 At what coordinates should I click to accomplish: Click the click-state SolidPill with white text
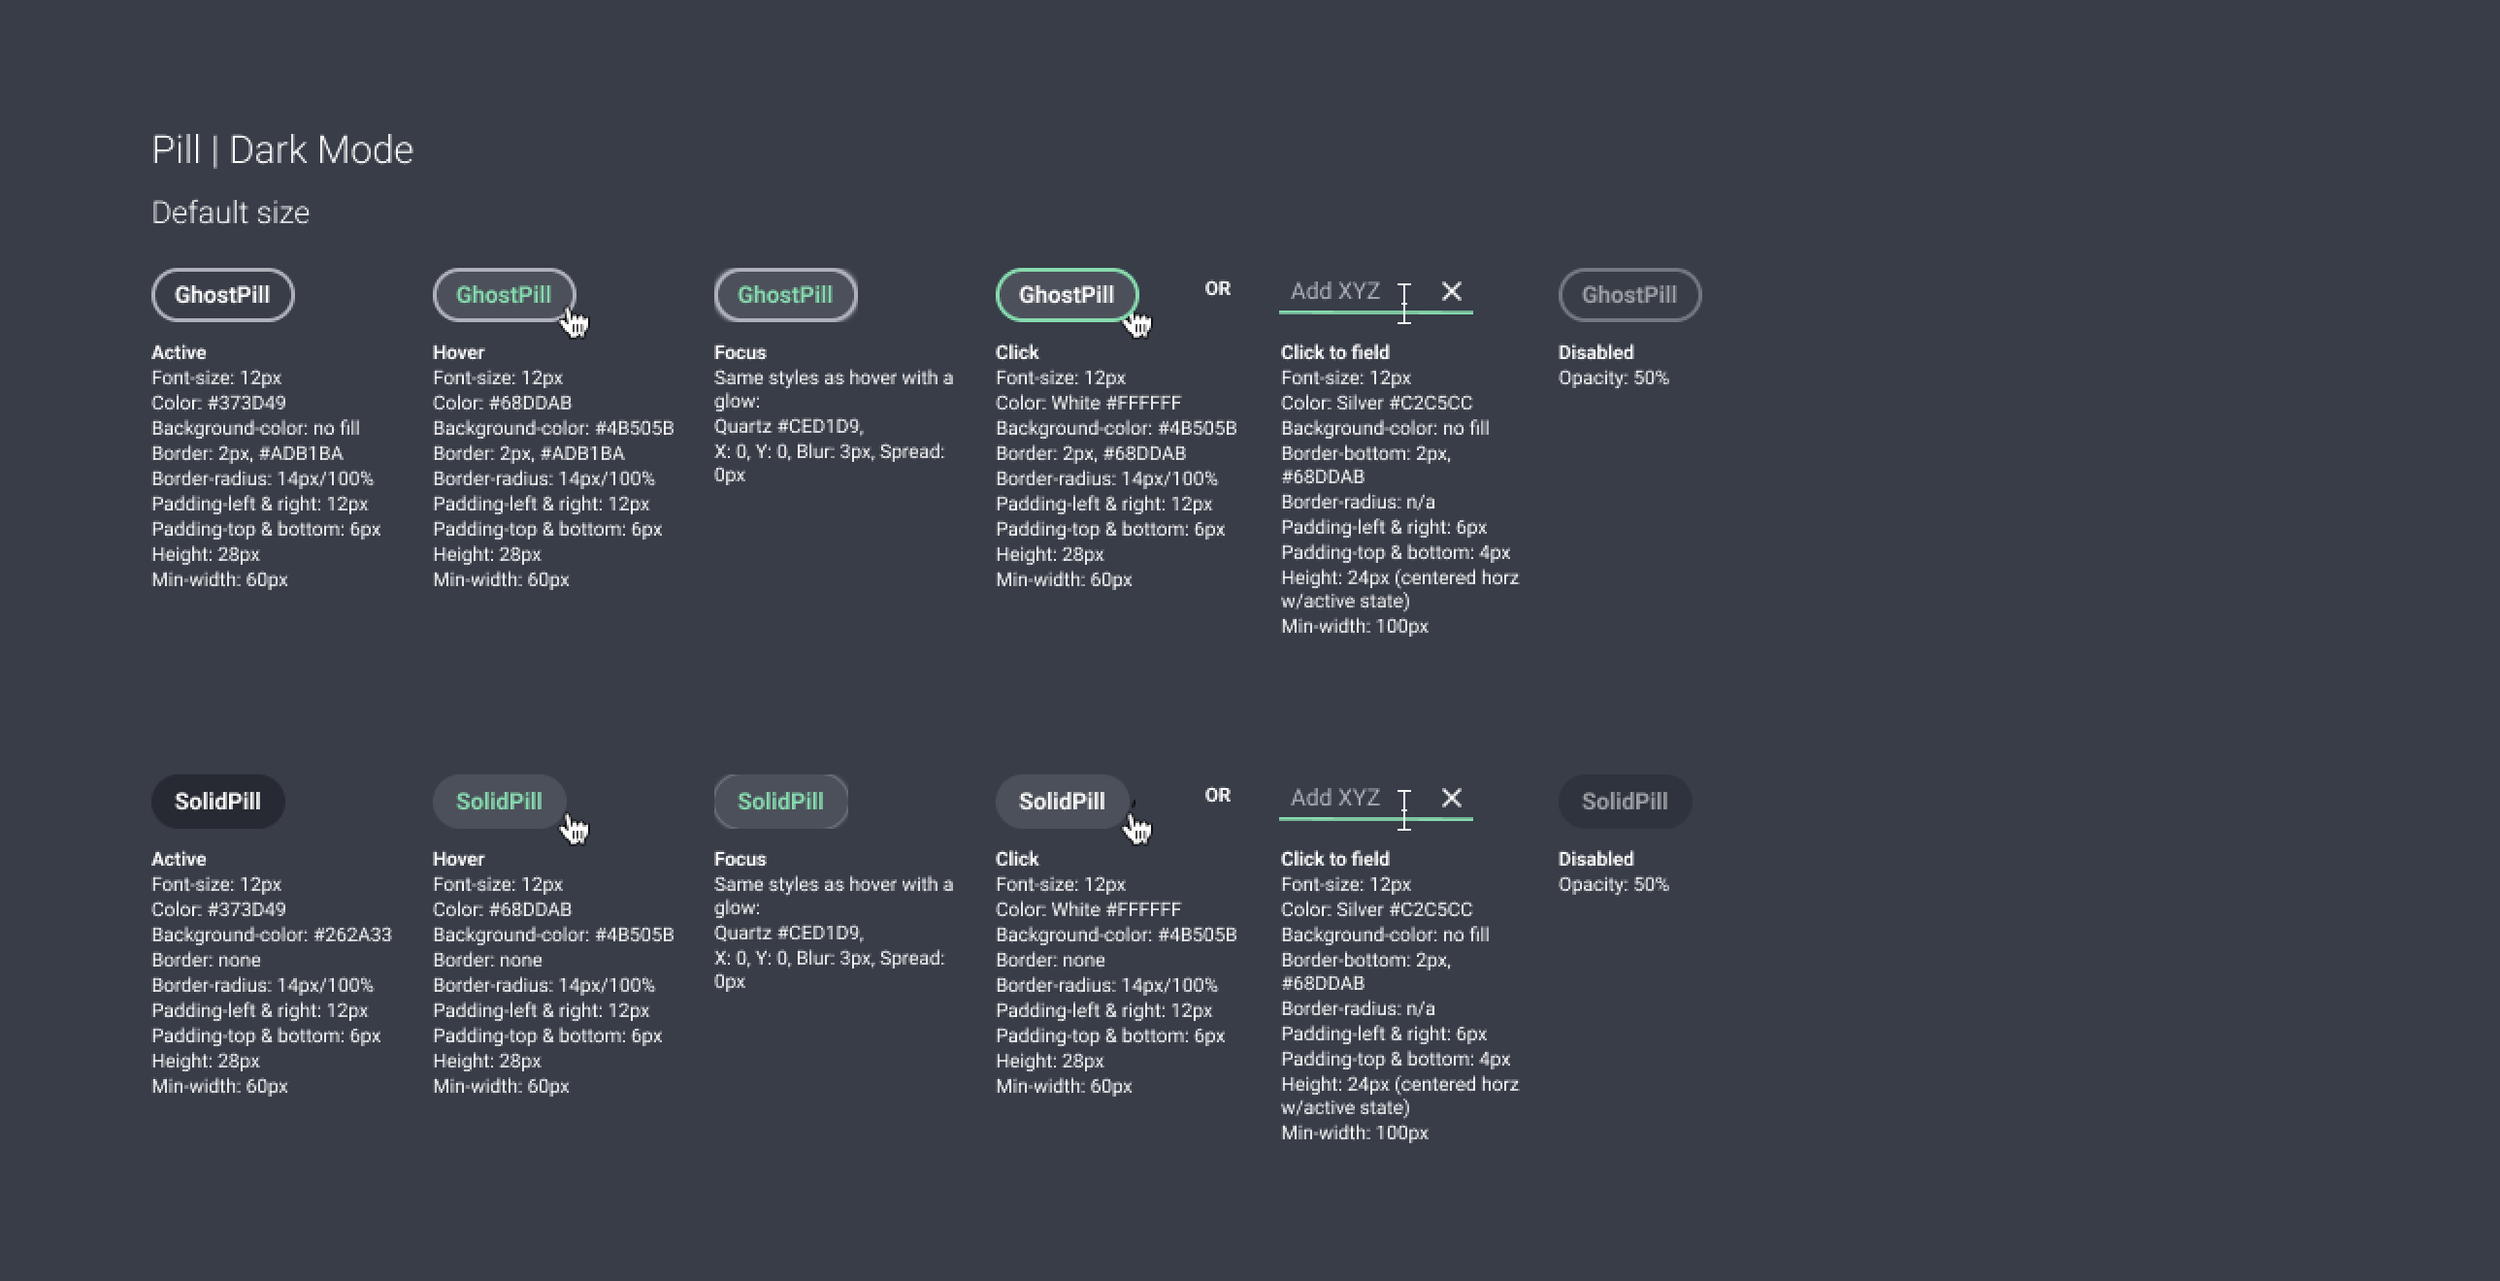pos(1061,801)
